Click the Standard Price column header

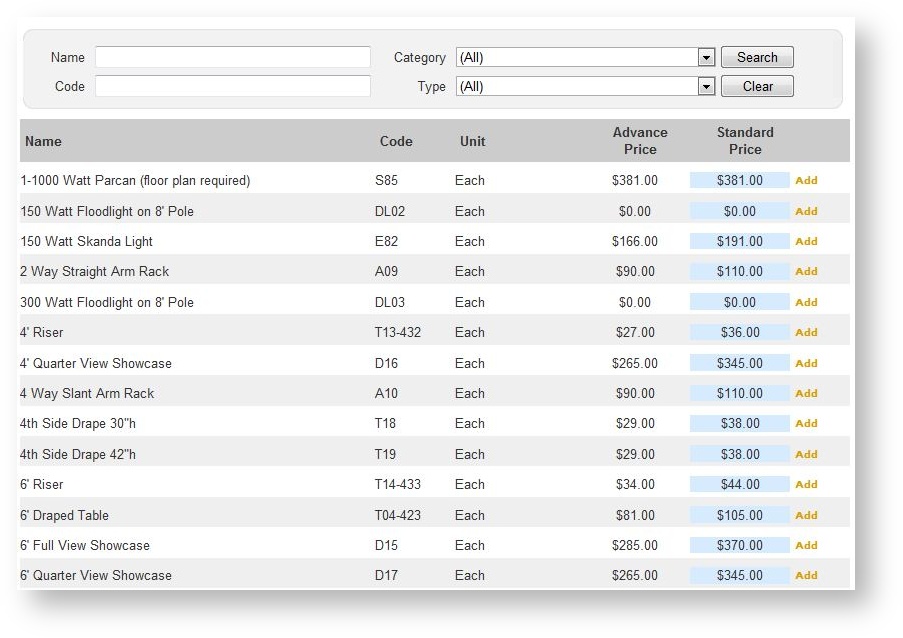[745, 141]
